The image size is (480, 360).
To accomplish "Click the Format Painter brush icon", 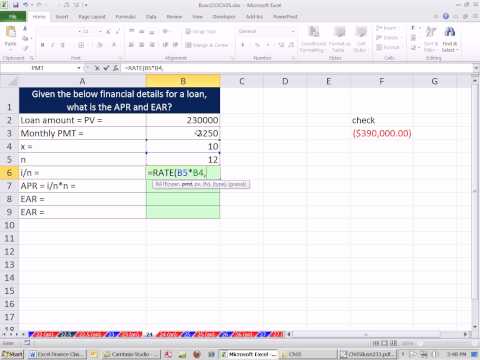I will click(x=25, y=49).
